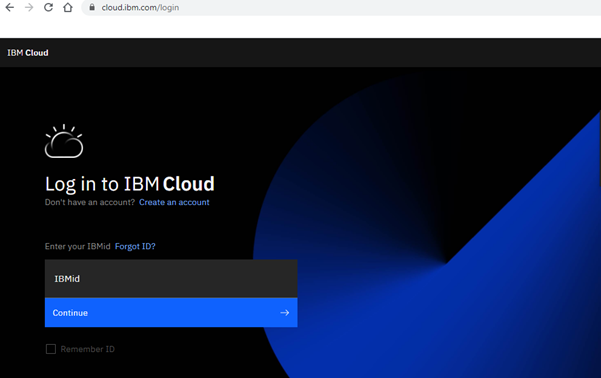
Task: Click the 'Don't have an account?' text
Action: tap(90, 202)
